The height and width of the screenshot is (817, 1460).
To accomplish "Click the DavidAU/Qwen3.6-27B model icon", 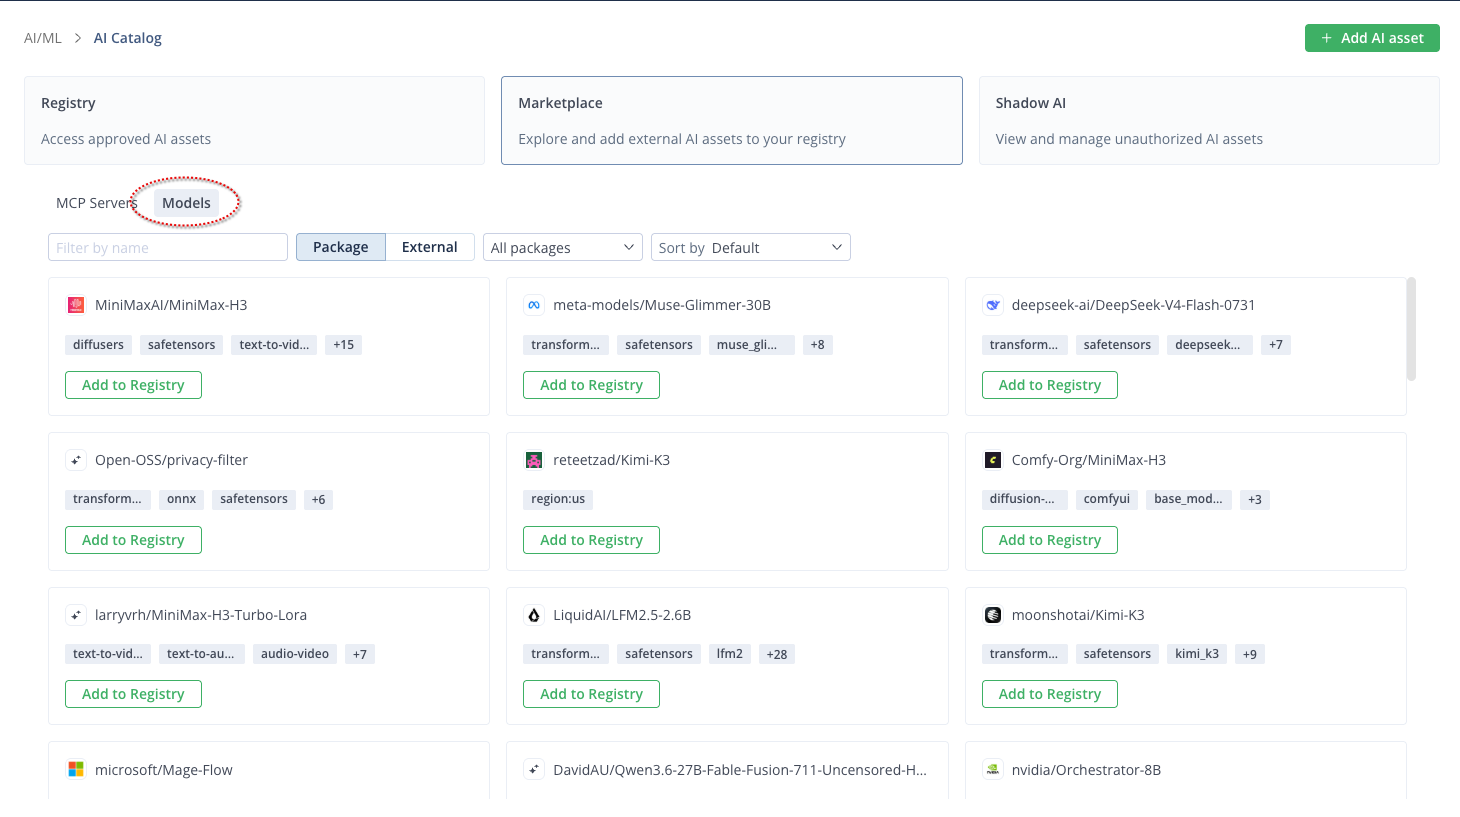I will click(x=534, y=770).
